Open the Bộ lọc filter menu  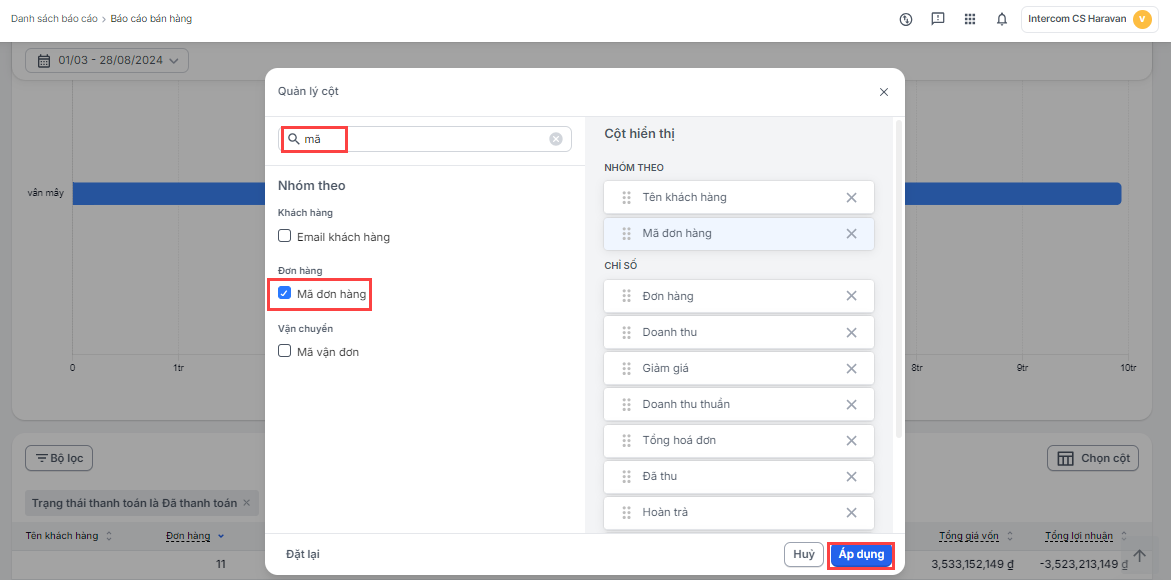tap(59, 458)
